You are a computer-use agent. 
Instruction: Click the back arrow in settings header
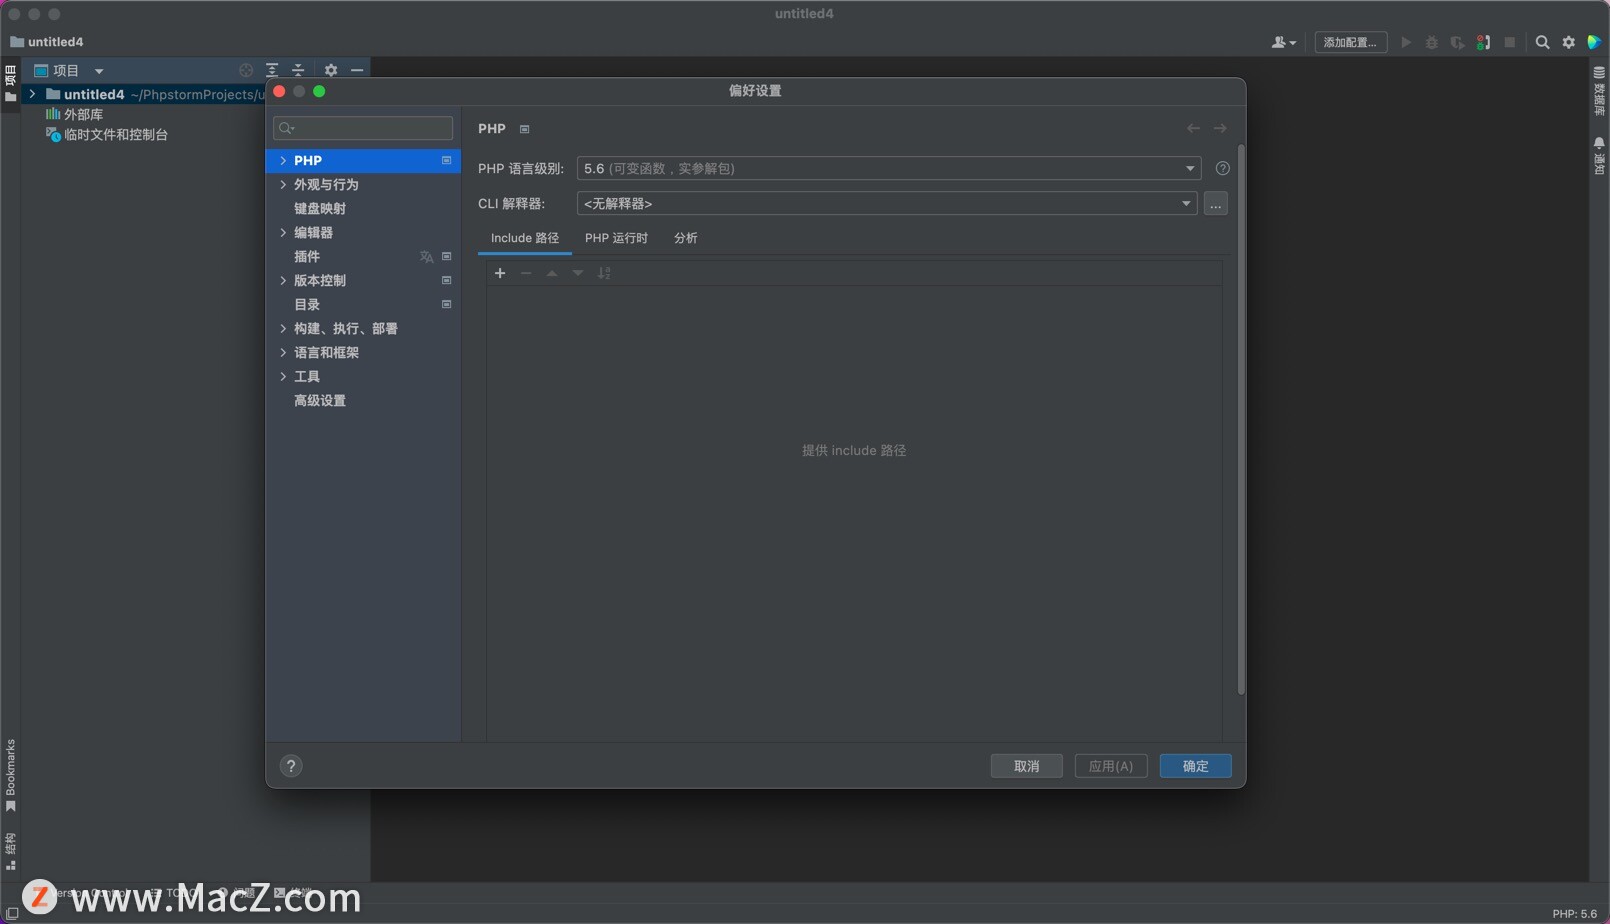click(1193, 128)
